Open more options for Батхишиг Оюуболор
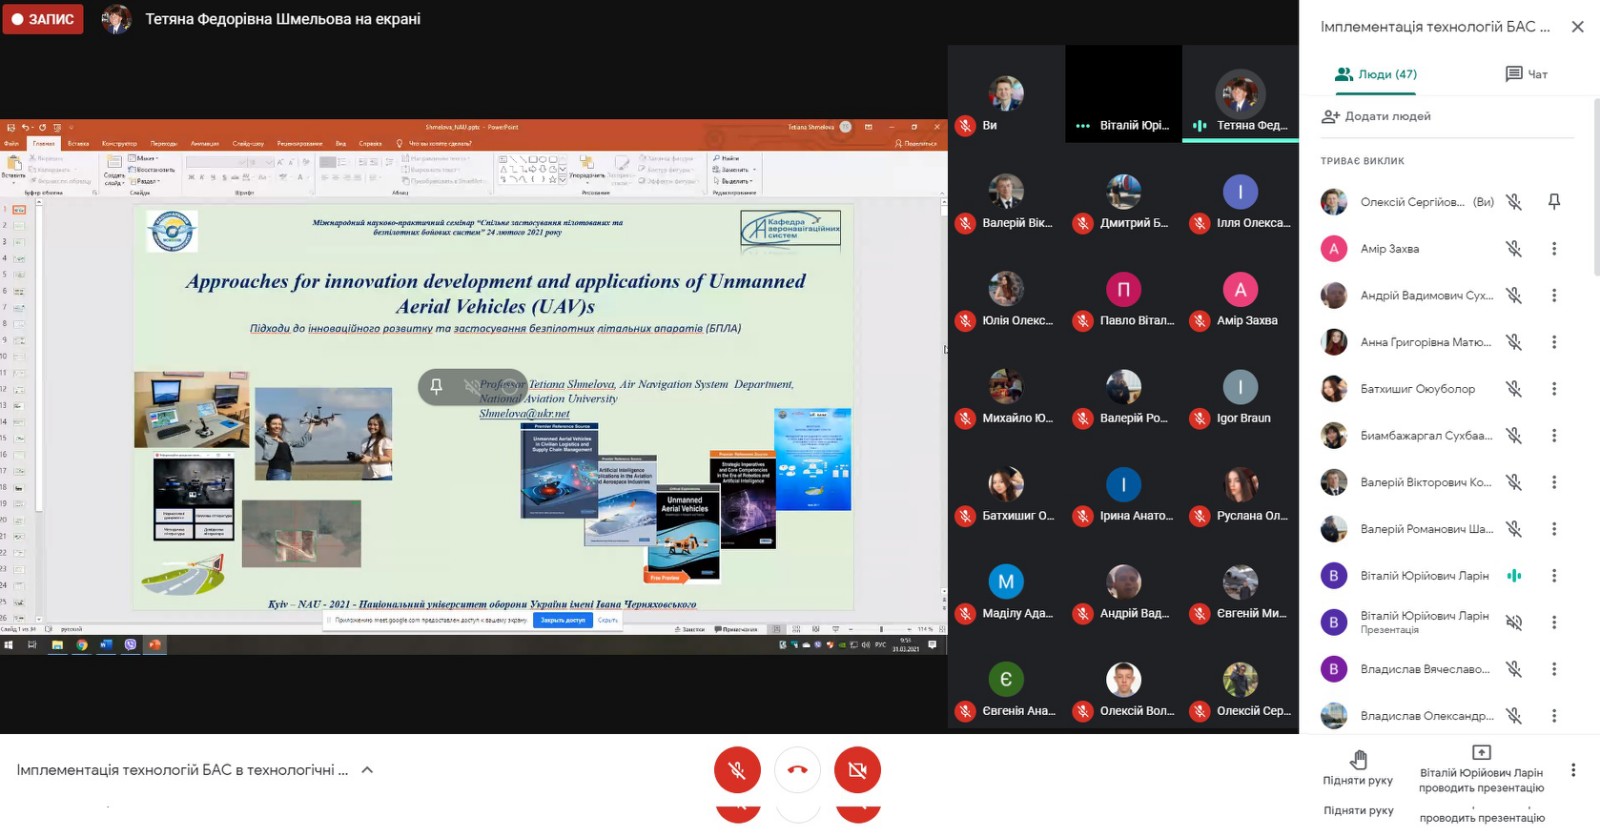 1554,389
